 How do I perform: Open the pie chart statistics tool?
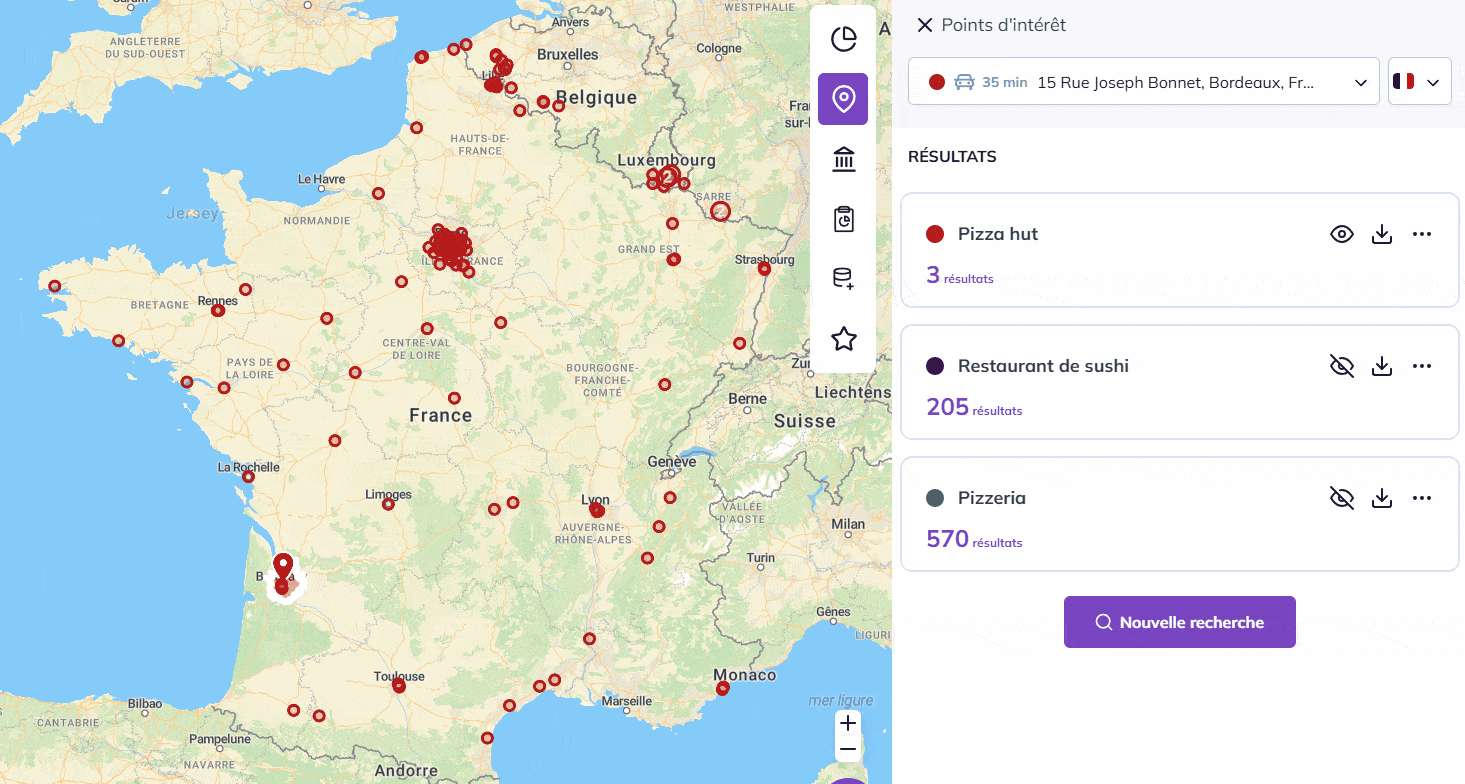click(843, 39)
